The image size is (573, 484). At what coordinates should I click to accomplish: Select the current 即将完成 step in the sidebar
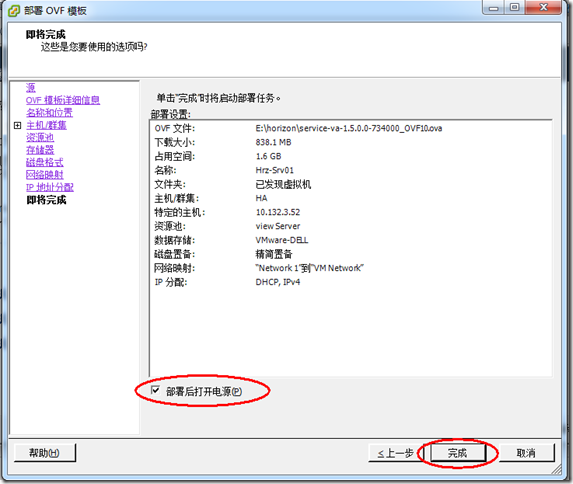(x=46, y=200)
